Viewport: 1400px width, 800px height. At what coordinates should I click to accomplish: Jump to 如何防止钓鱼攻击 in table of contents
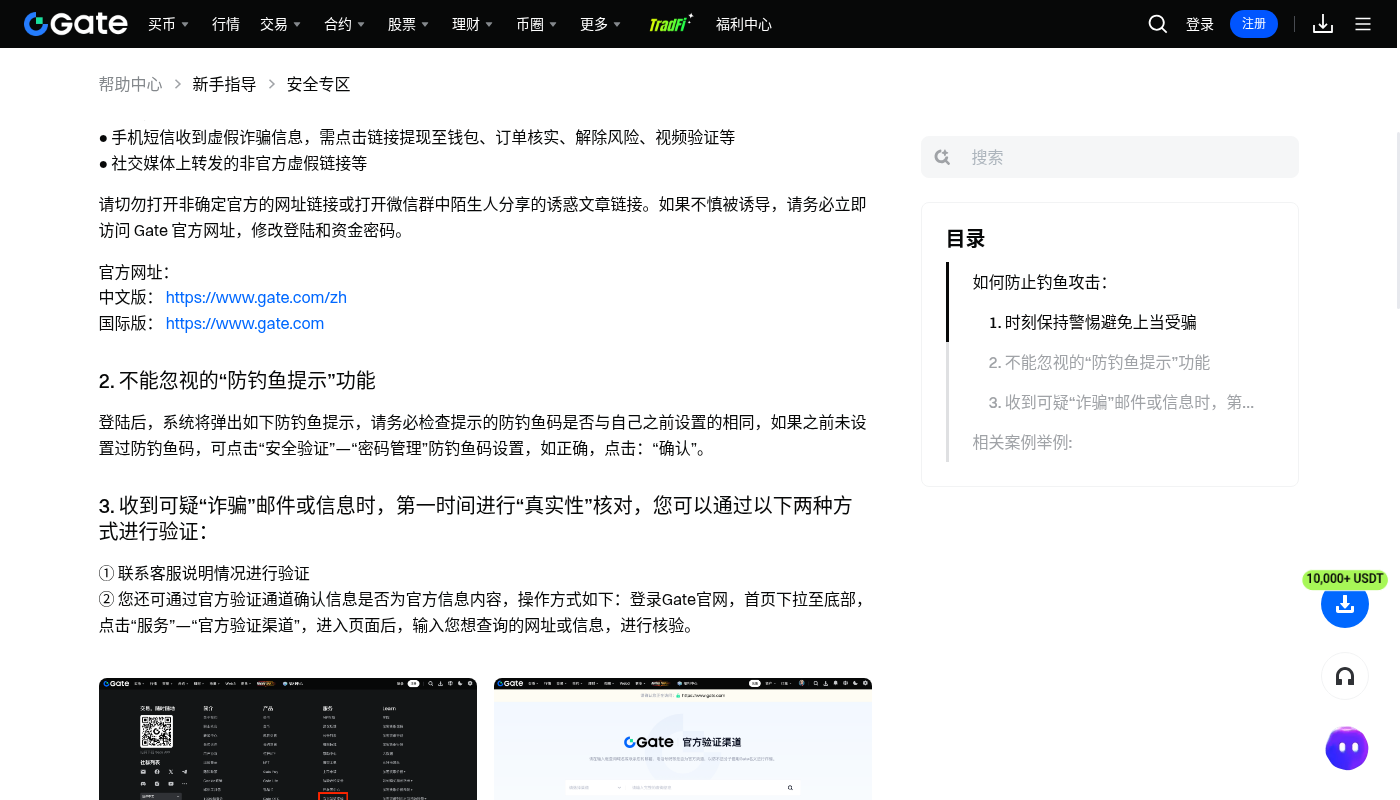1040,282
